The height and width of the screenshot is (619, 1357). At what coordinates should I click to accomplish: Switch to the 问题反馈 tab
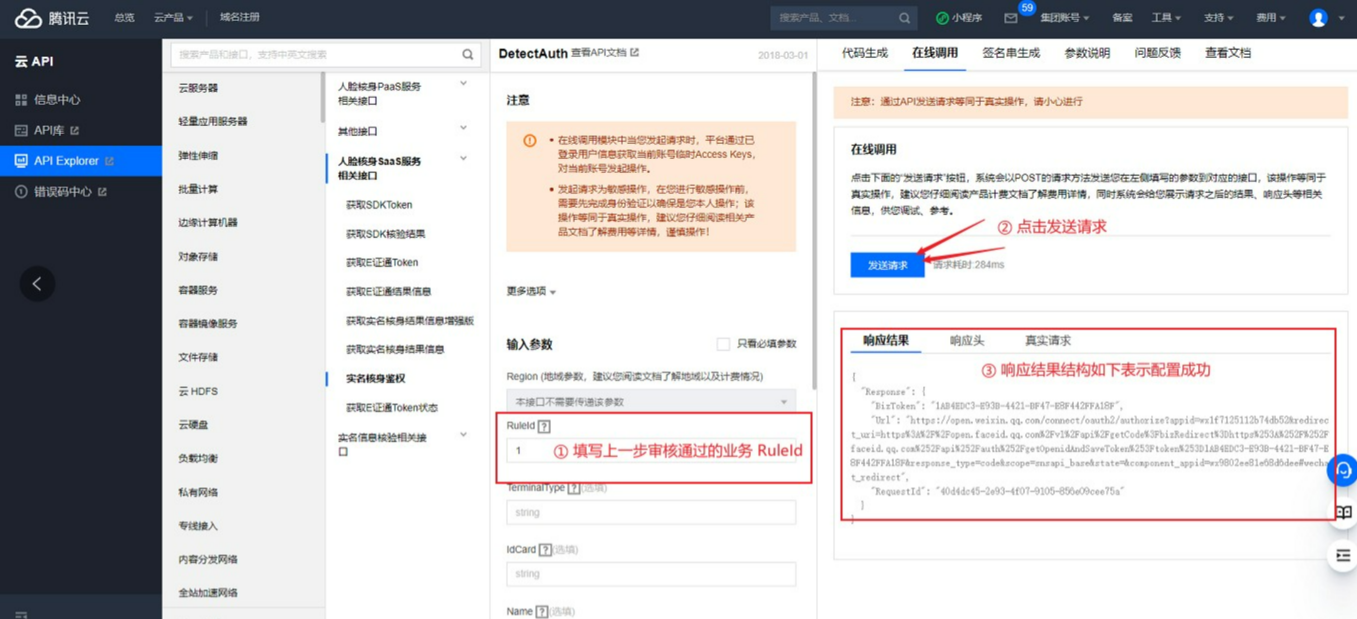[1157, 53]
